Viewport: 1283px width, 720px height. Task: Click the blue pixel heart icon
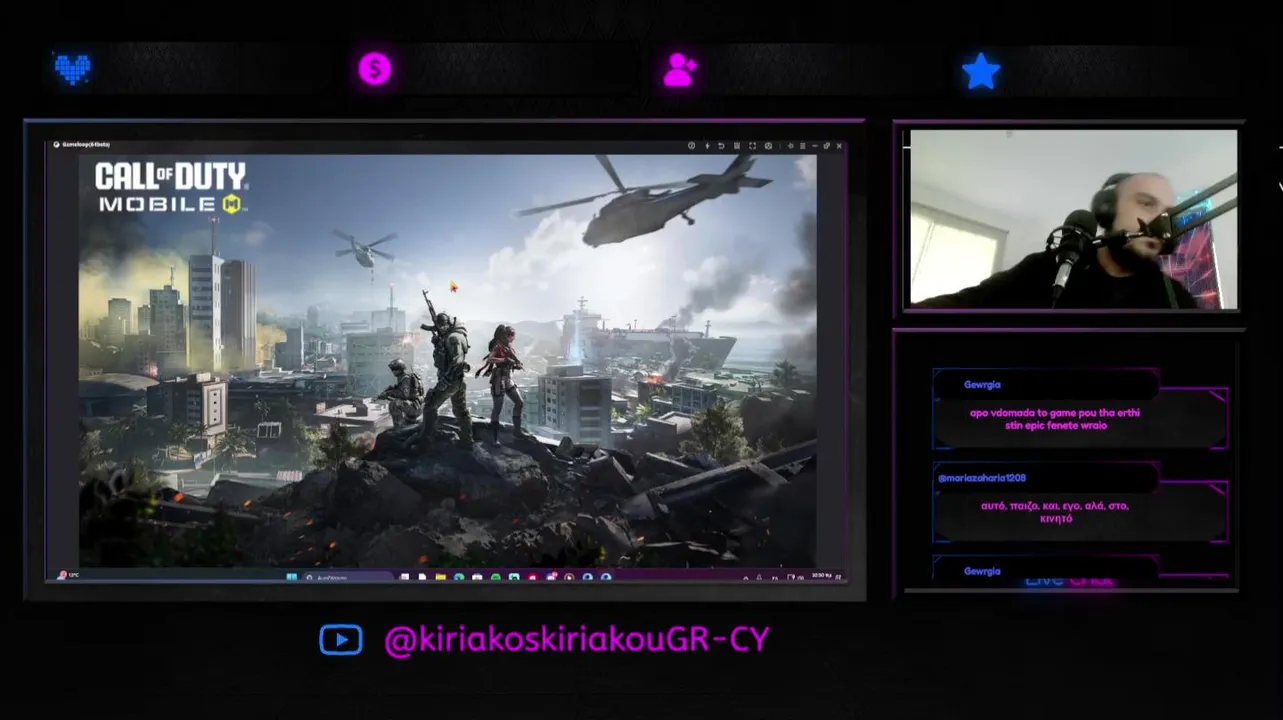tap(72, 69)
